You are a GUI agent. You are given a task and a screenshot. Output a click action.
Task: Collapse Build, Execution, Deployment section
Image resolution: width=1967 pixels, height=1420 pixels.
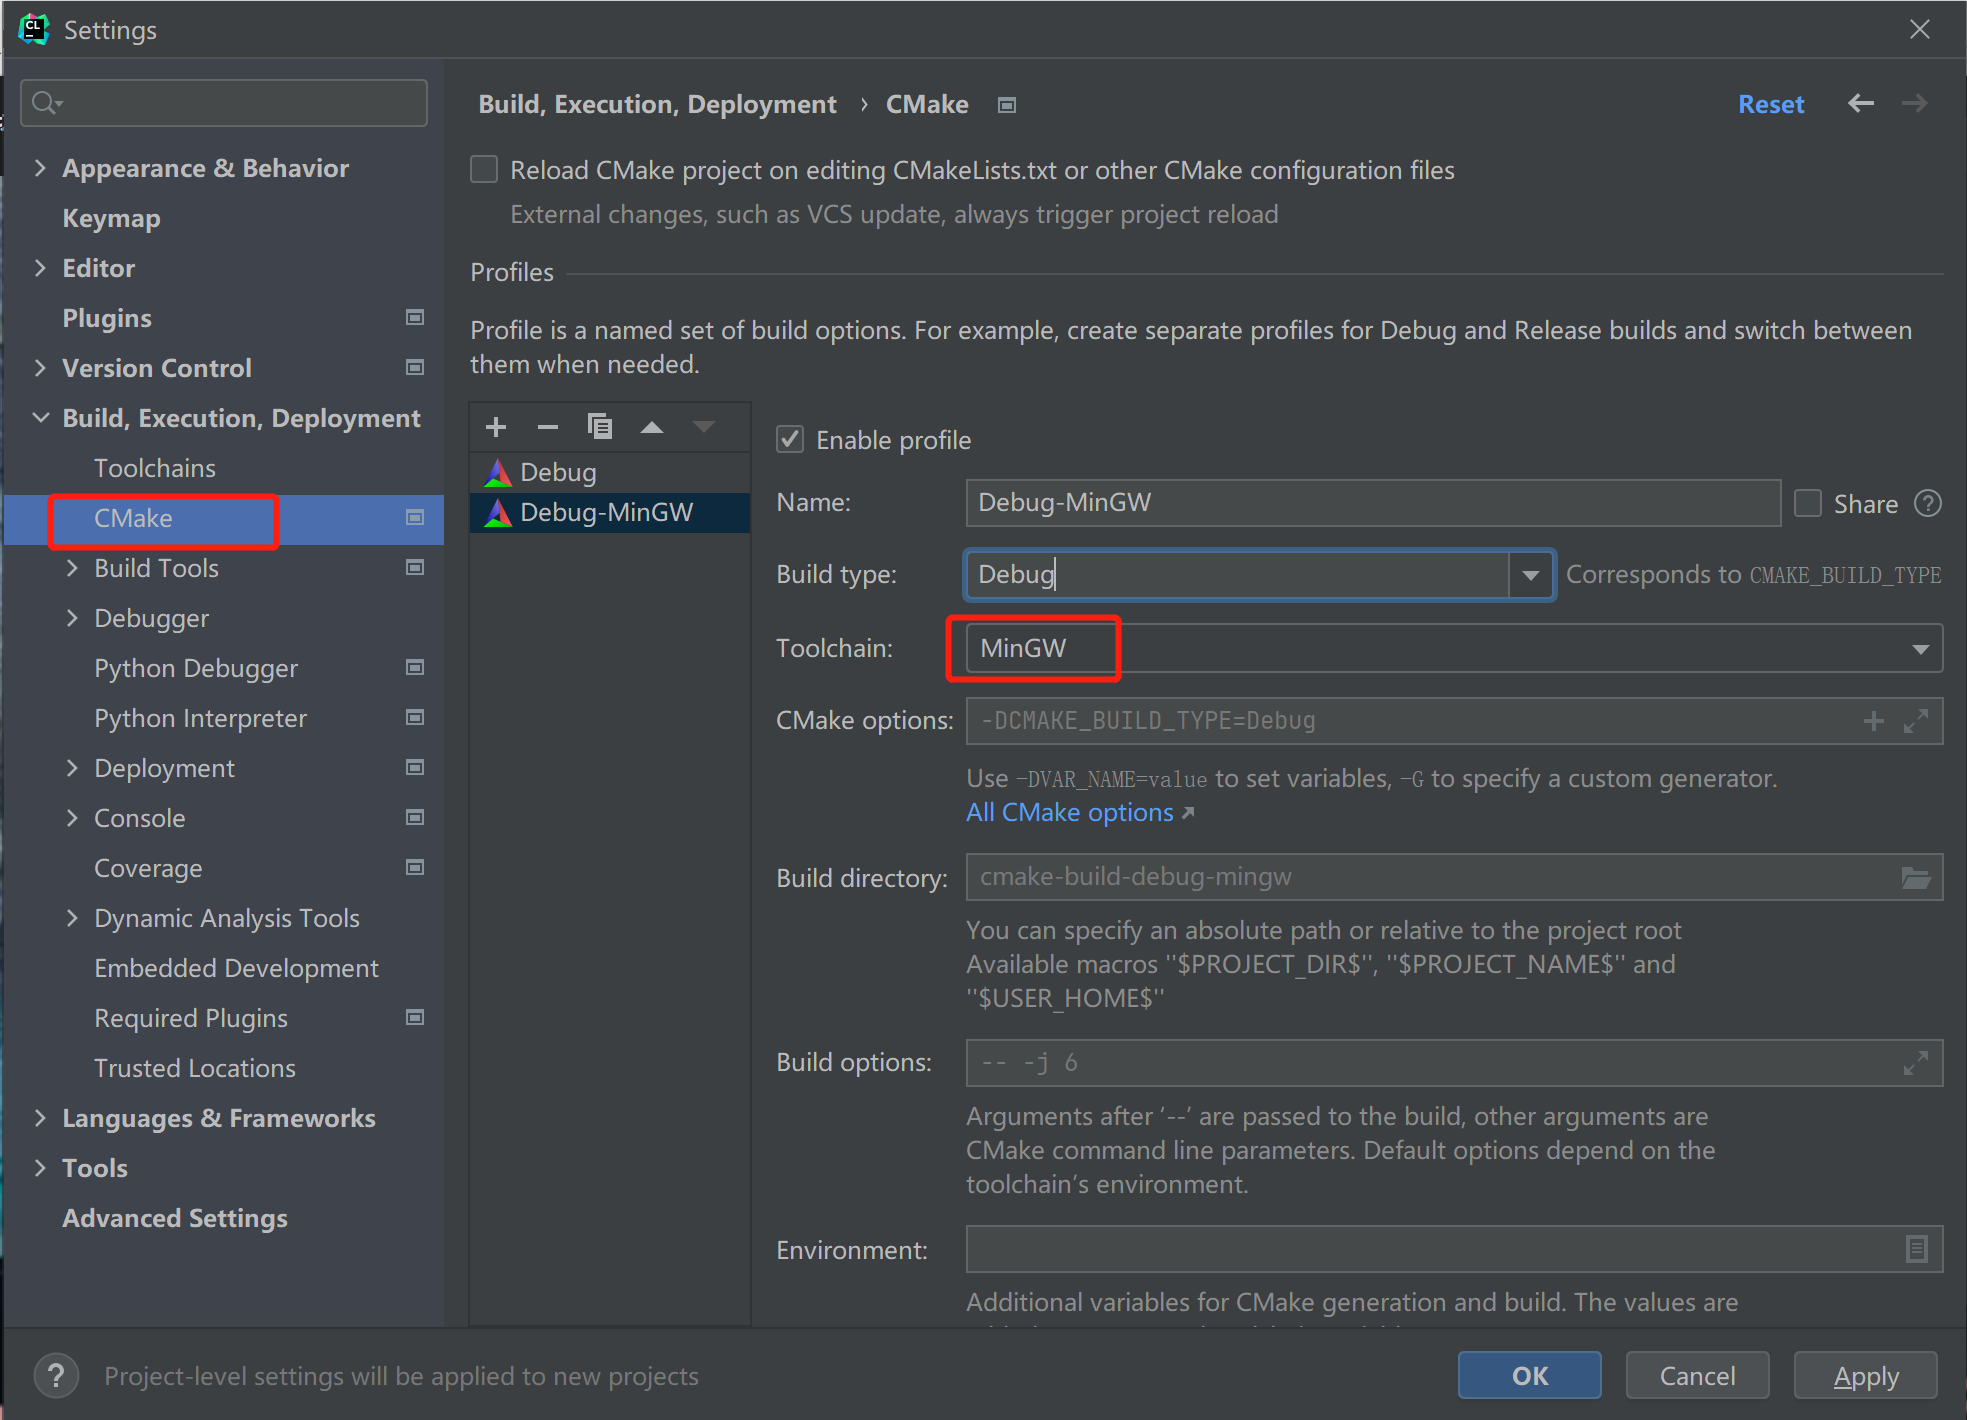point(40,418)
